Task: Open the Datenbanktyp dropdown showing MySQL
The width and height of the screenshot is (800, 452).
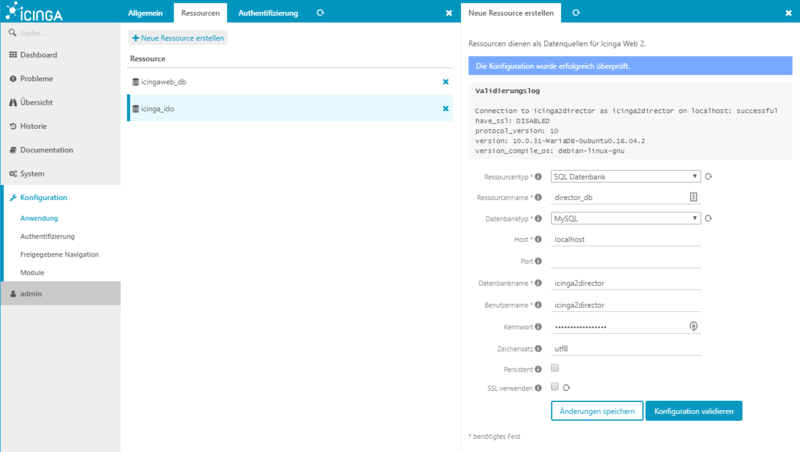Action: (x=625, y=218)
